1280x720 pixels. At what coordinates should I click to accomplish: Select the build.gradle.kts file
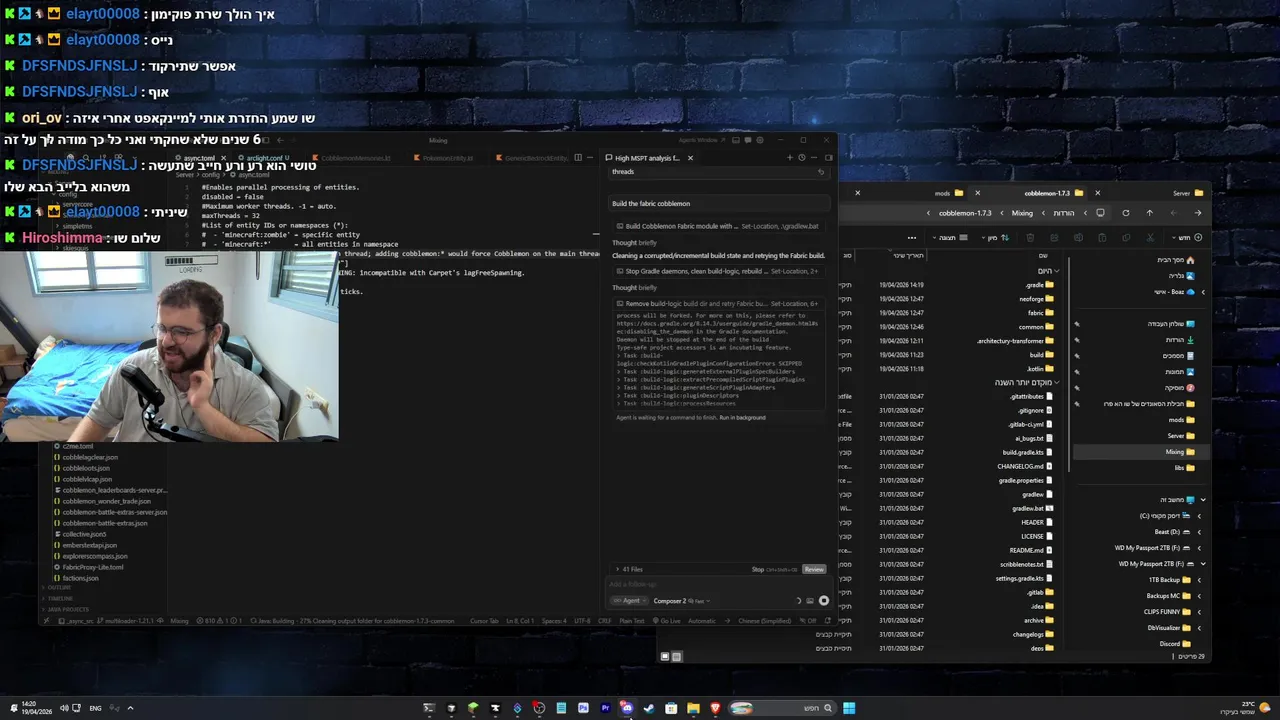[1028, 452]
